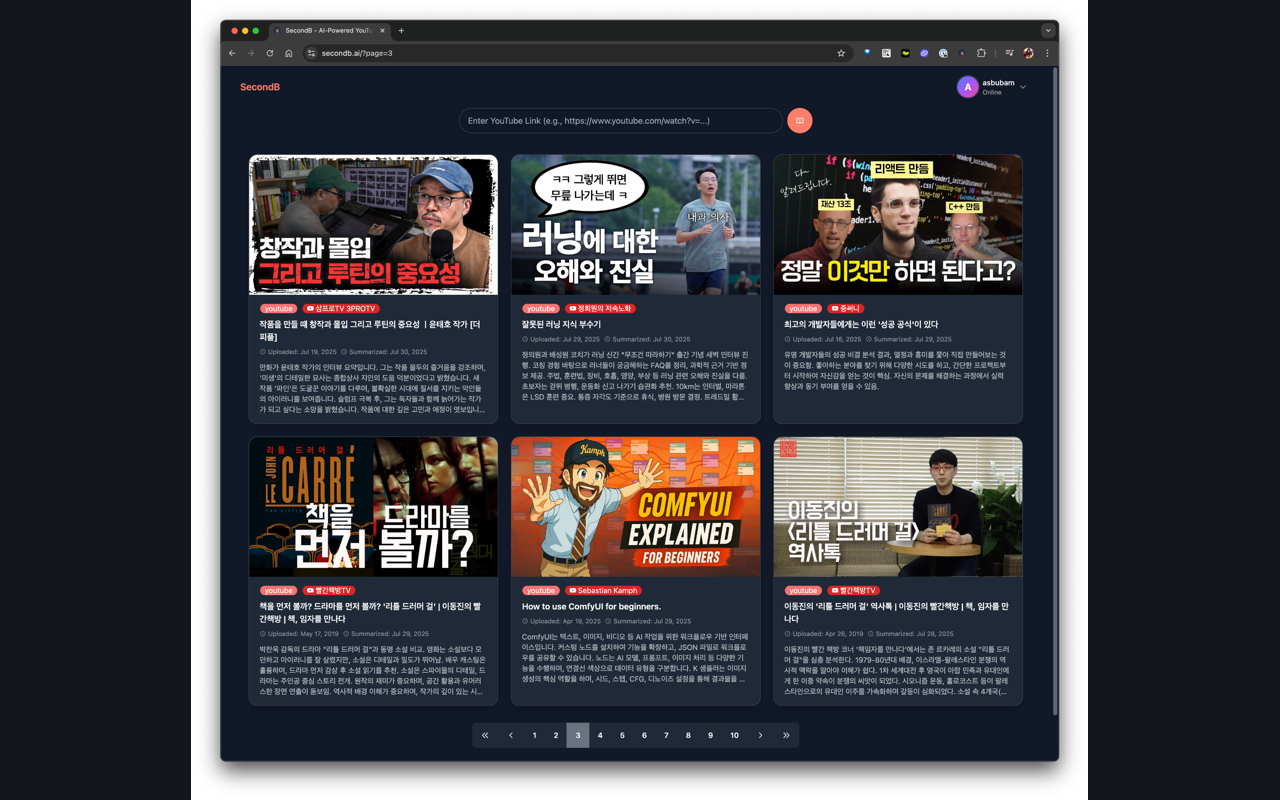This screenshot has height=800, width=1280.
Task: Expand the asbubam account dropdown chevron
Action: coord(1022,87)
